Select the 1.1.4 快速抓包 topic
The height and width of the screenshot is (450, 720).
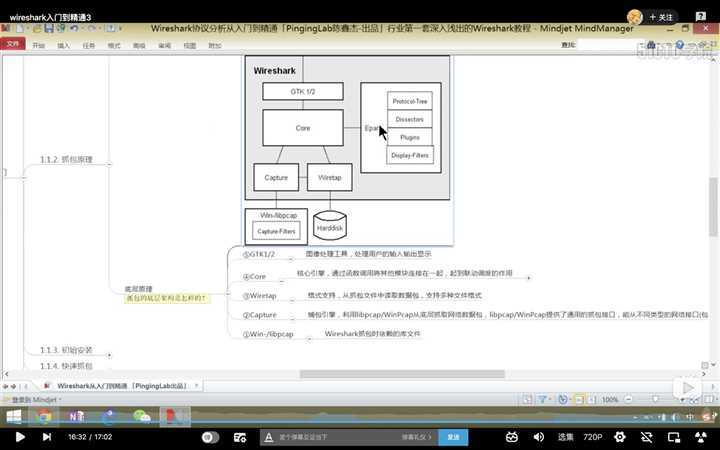click(x=67, y=366)
